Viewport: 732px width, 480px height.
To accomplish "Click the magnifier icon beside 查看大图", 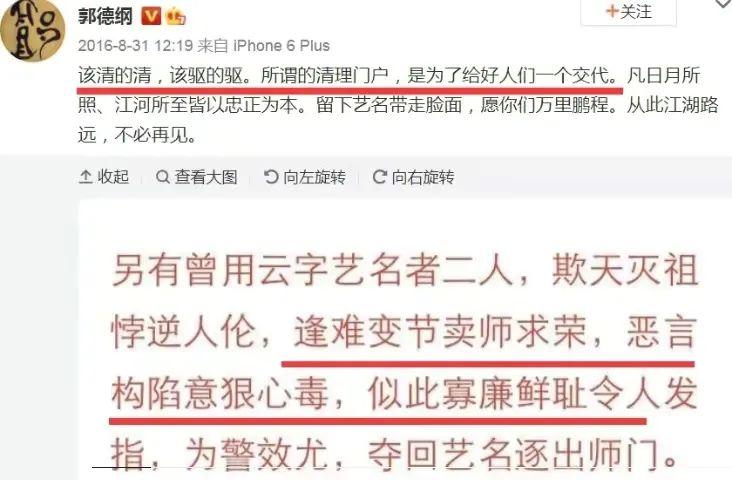I will (x=162, y=177).
